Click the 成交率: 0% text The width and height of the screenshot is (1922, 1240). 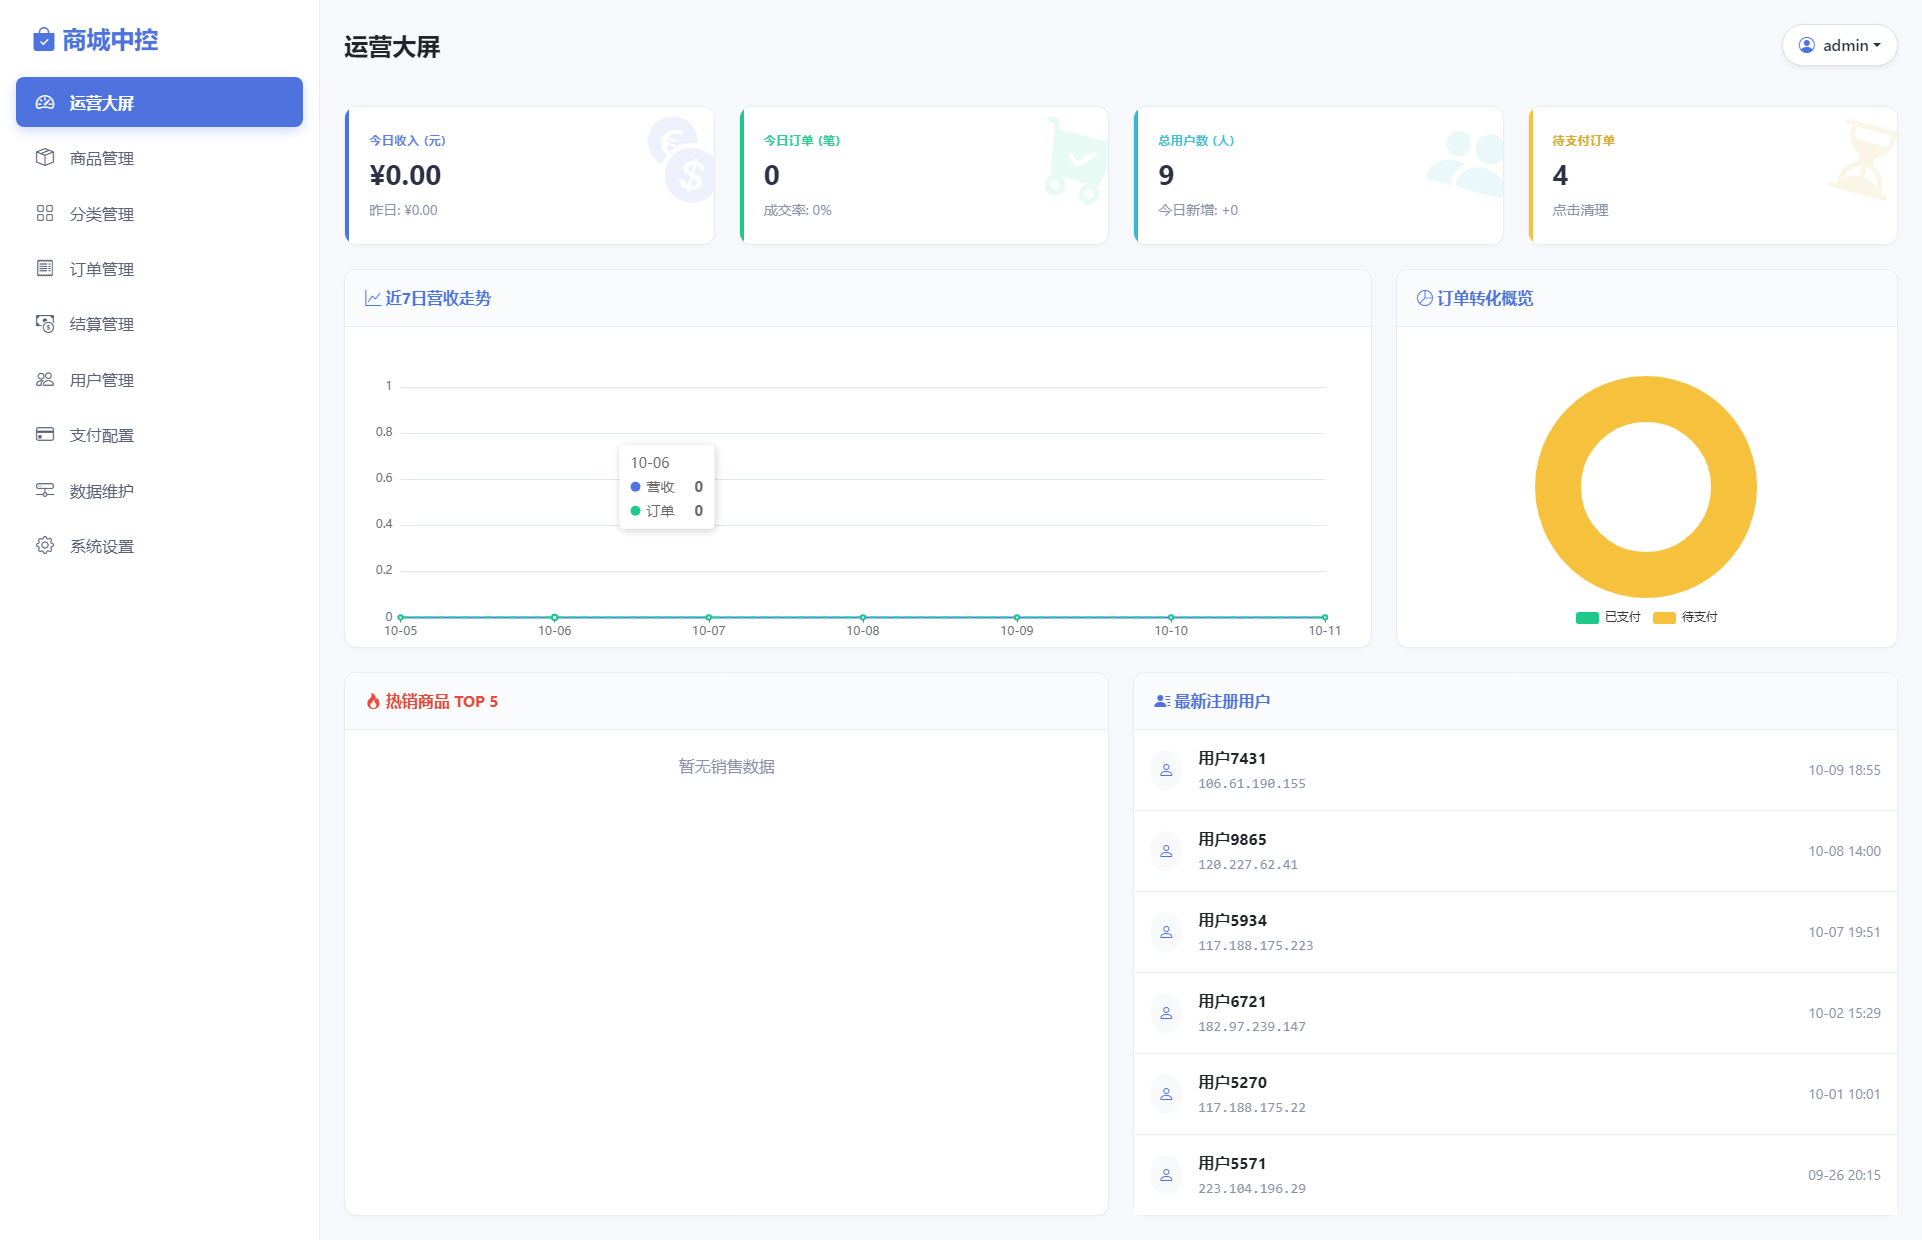click(x=797, y=210)
